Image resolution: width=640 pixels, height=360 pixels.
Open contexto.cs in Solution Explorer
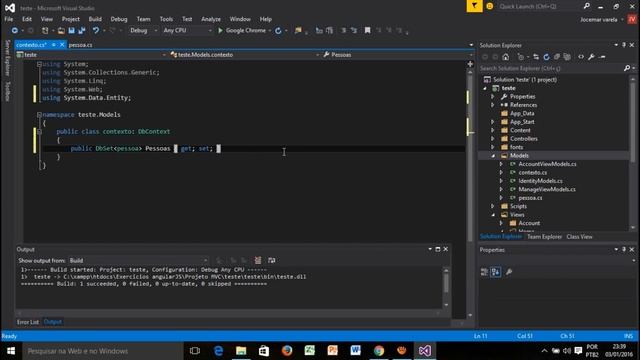click(533, 172)
